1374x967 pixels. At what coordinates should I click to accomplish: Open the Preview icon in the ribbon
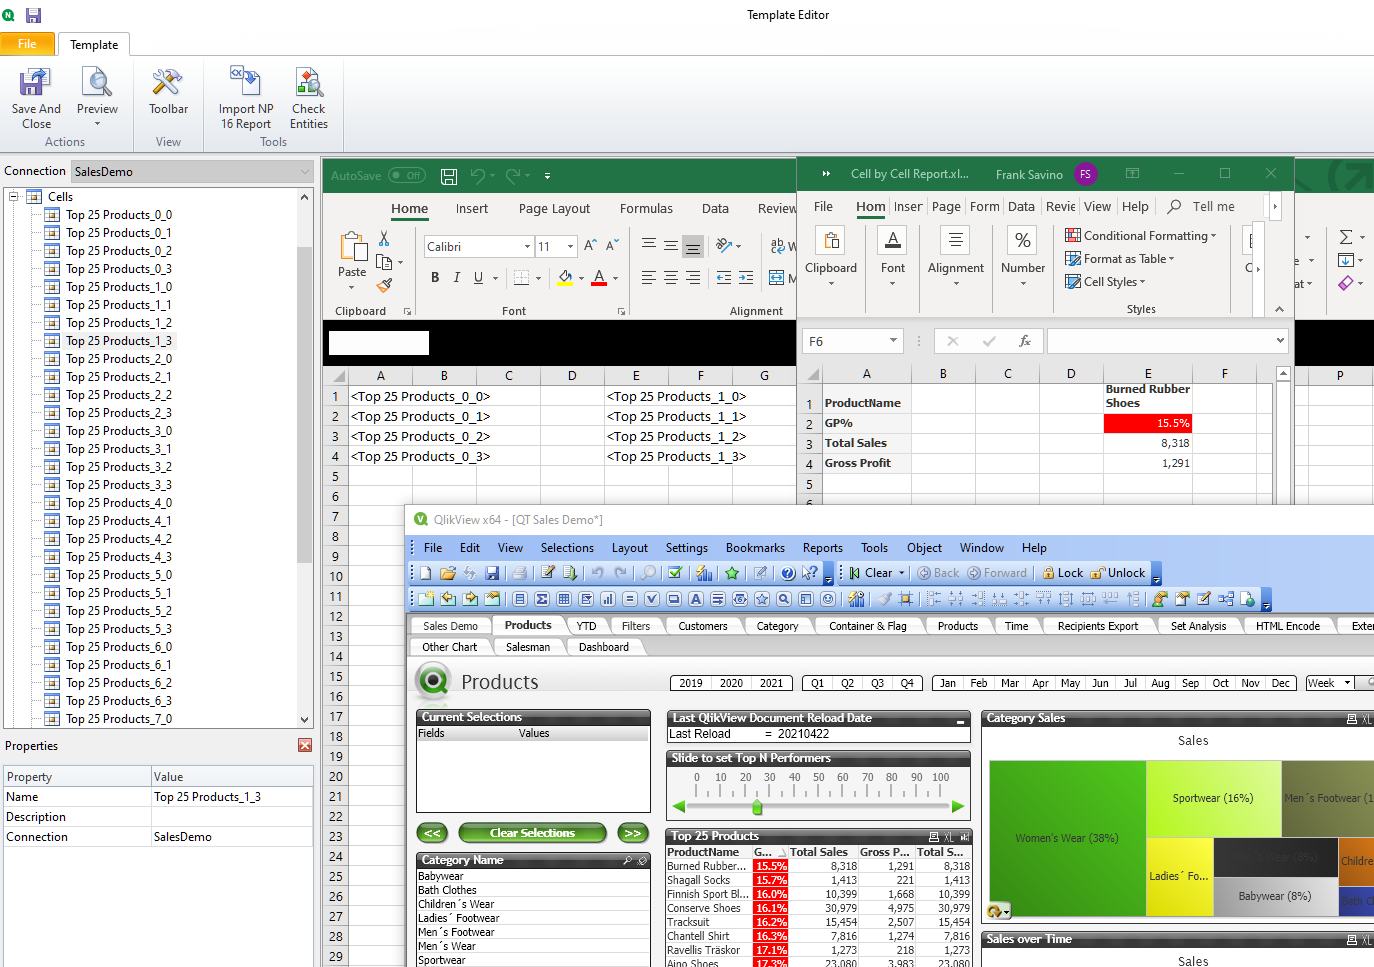pyautogui.click(x=97, y=98)
